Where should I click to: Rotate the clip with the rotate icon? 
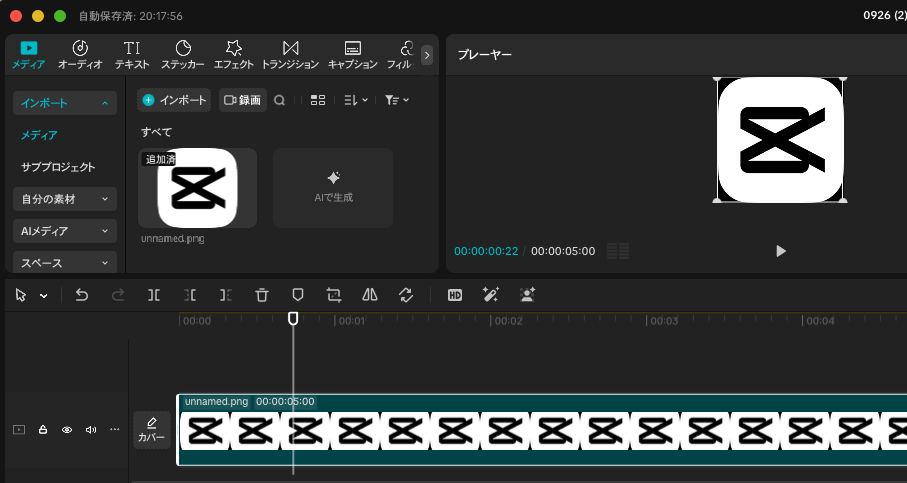406,296
